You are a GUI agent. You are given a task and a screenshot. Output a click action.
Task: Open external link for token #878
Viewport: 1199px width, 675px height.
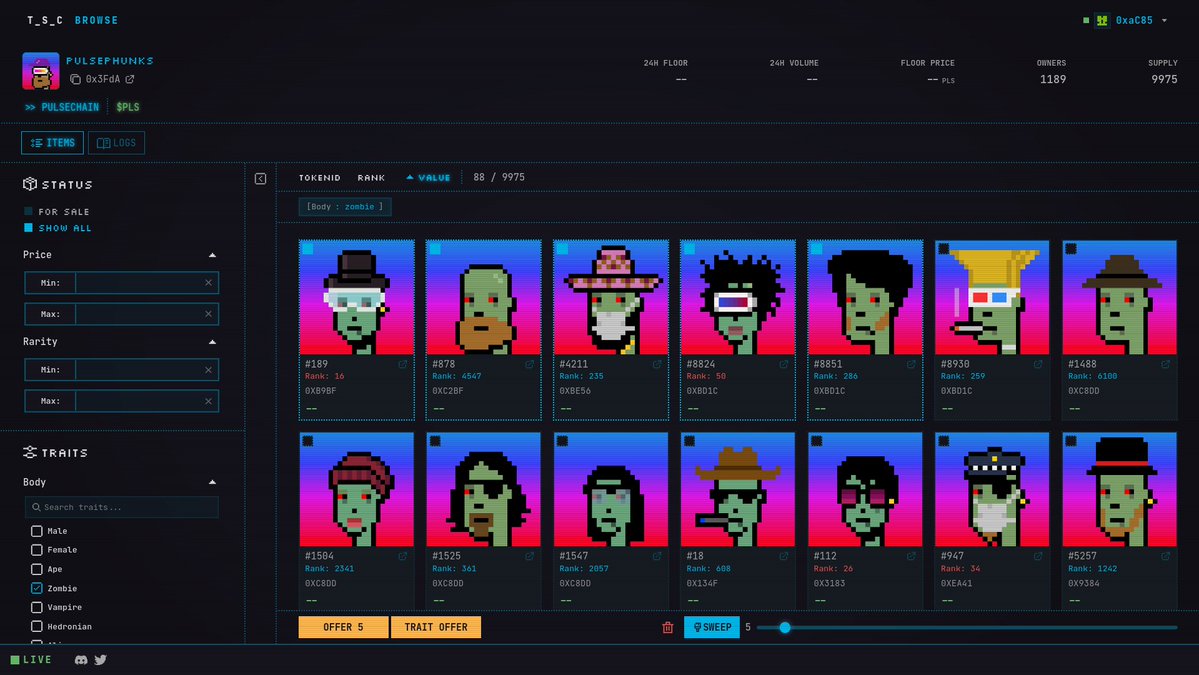pyautogui.click(x=529, y=365)
